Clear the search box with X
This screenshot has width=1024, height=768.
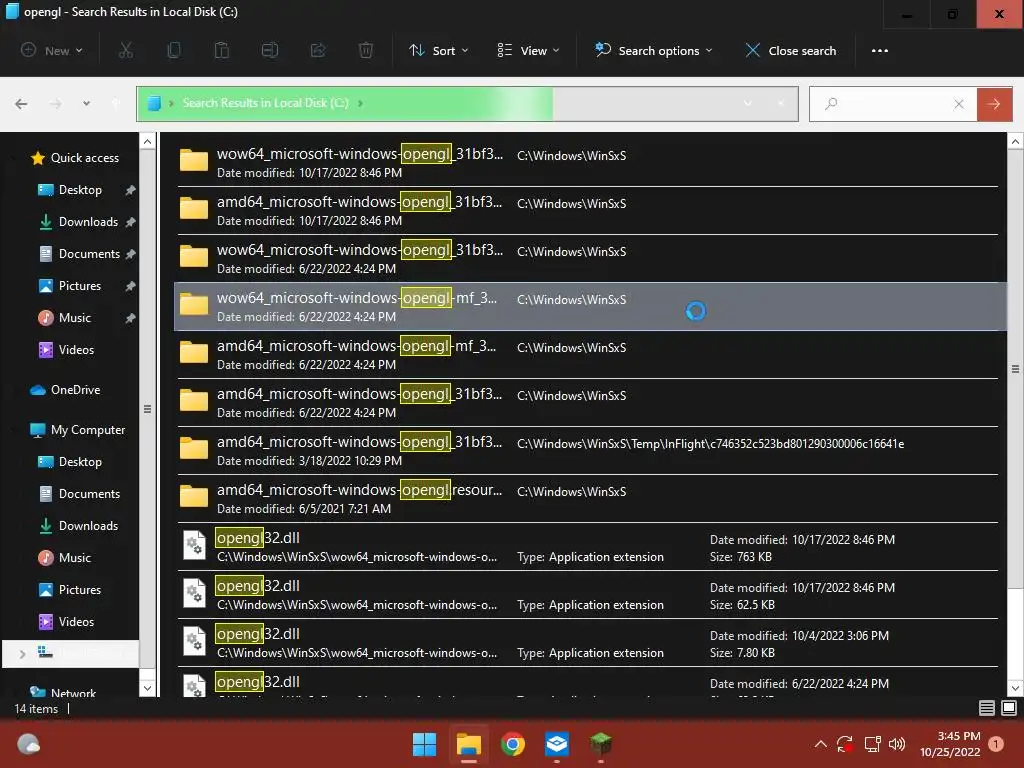(959, 104)
